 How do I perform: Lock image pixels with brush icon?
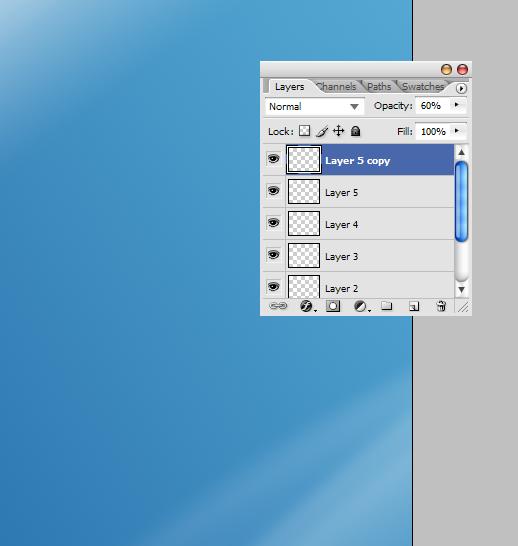[322, 131]
